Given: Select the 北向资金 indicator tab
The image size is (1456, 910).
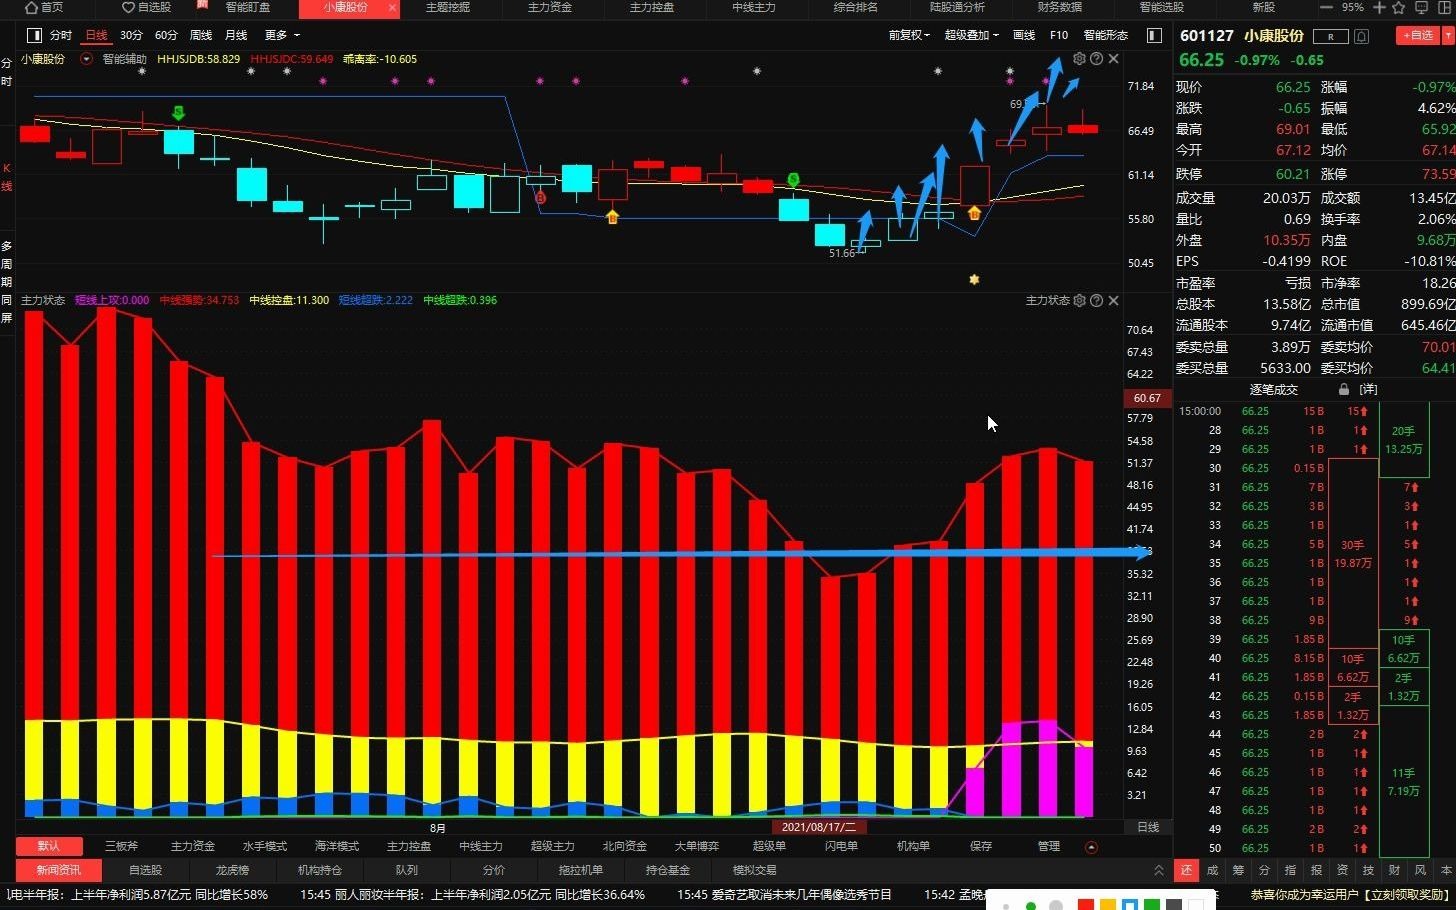Looking at the screenshot, I should click(x=625, y=846).
